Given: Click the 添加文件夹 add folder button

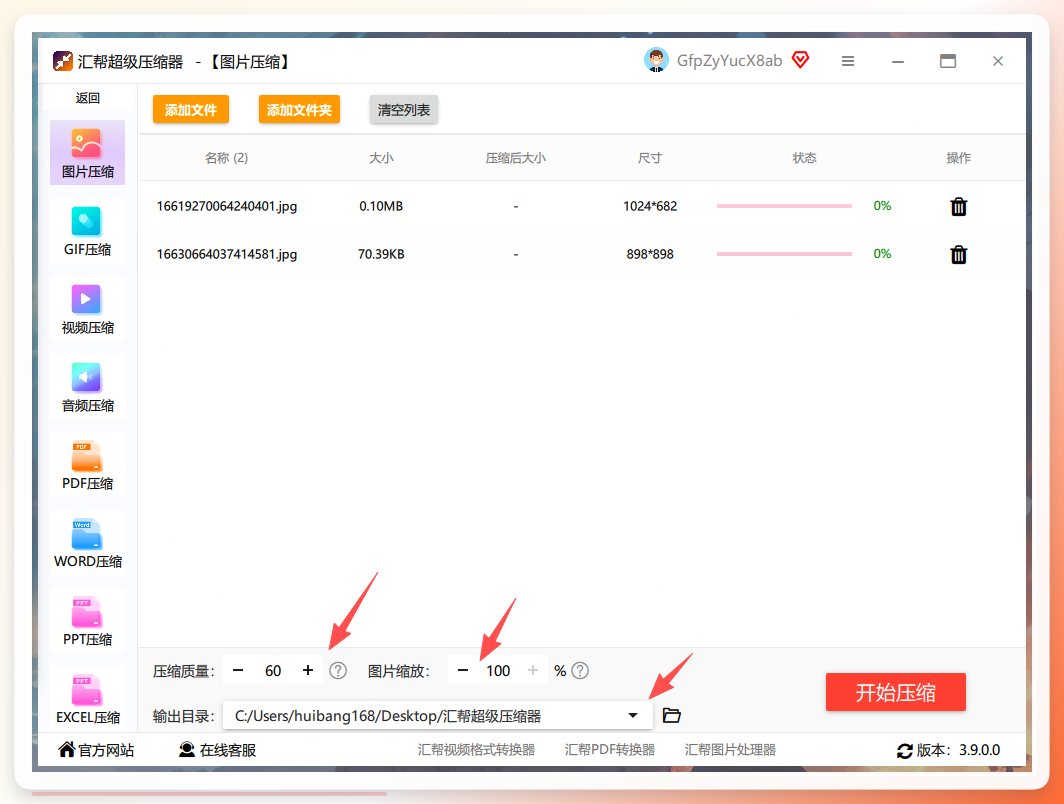Looking at the screenshot, I should tap(299, 110).
